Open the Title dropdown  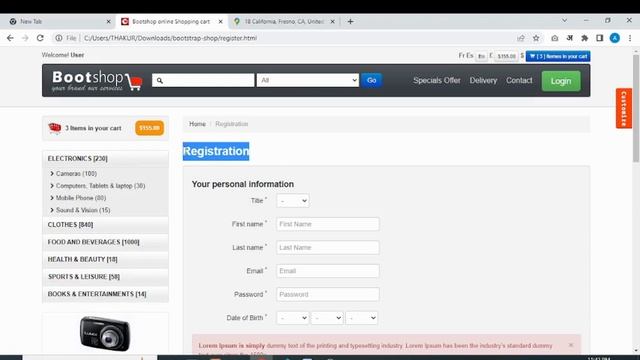coord(293,200)
